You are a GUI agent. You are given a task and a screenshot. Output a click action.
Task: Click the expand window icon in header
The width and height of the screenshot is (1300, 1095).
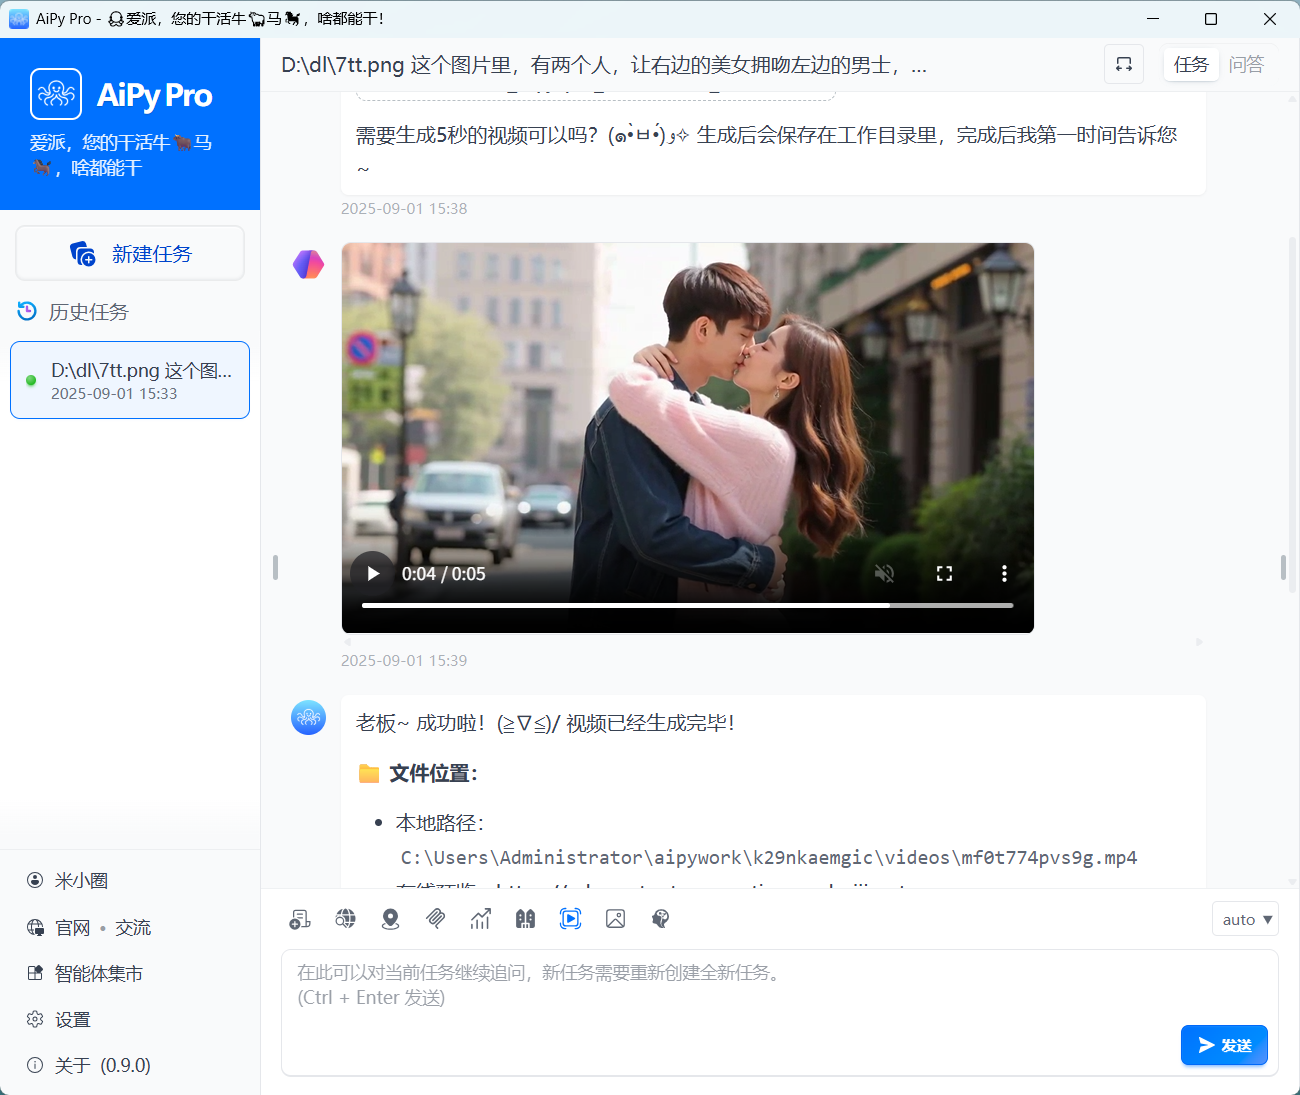(1124, 65)
